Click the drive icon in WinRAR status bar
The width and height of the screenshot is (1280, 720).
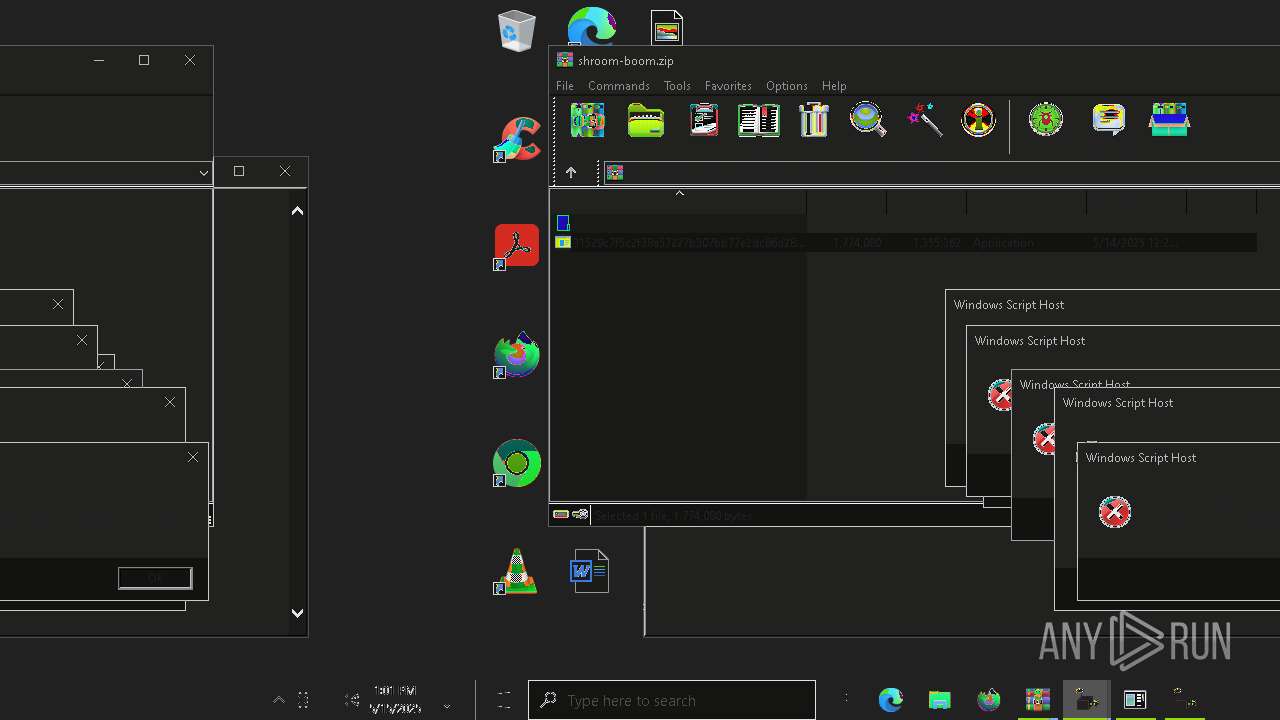click(x=561, y=514)
